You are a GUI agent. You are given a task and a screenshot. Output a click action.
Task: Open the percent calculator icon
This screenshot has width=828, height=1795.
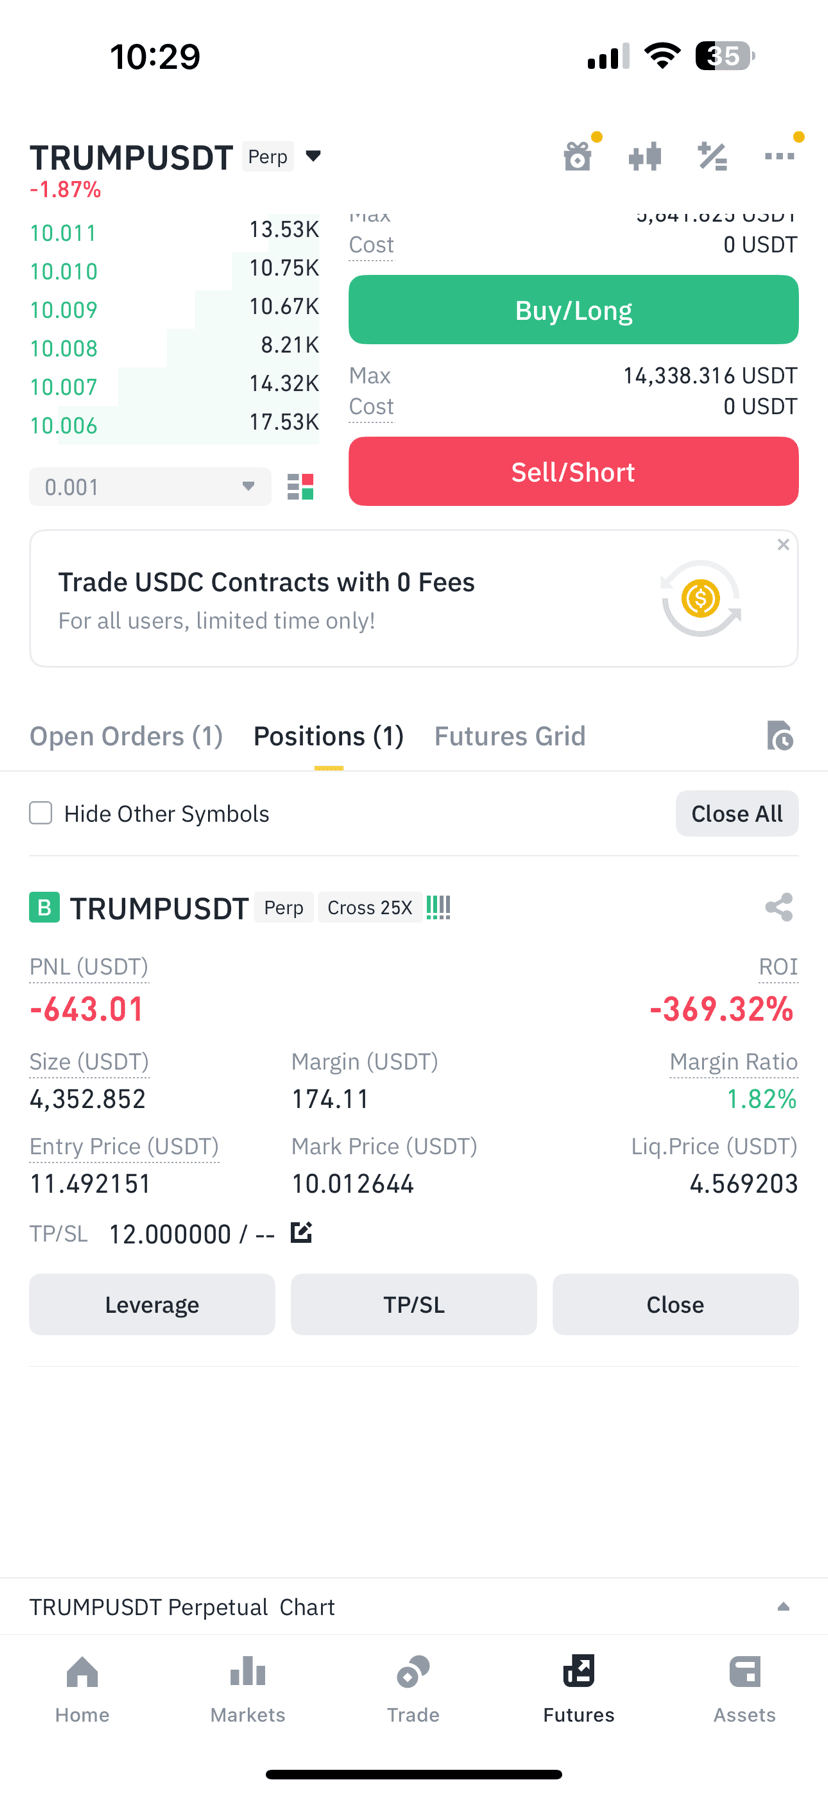(x=712, y=156)
